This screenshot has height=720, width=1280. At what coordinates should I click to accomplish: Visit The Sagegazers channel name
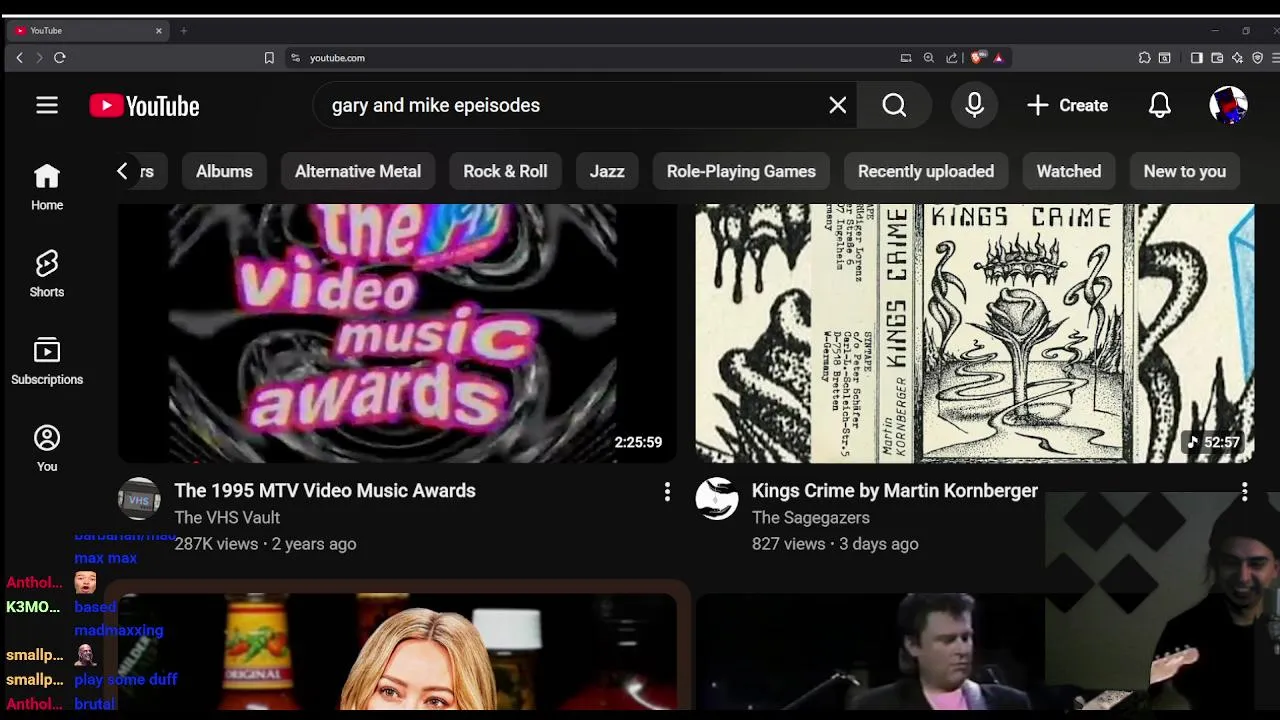tap(811, 517)
